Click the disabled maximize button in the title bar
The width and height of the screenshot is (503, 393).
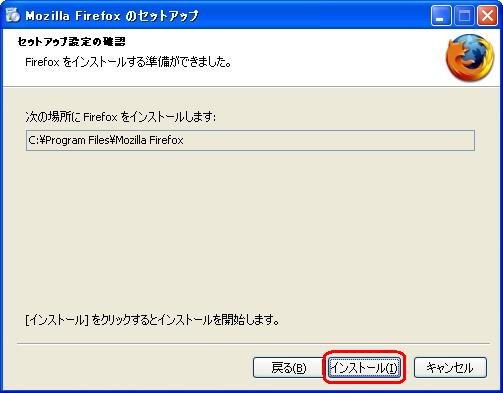tap(464, 16)
